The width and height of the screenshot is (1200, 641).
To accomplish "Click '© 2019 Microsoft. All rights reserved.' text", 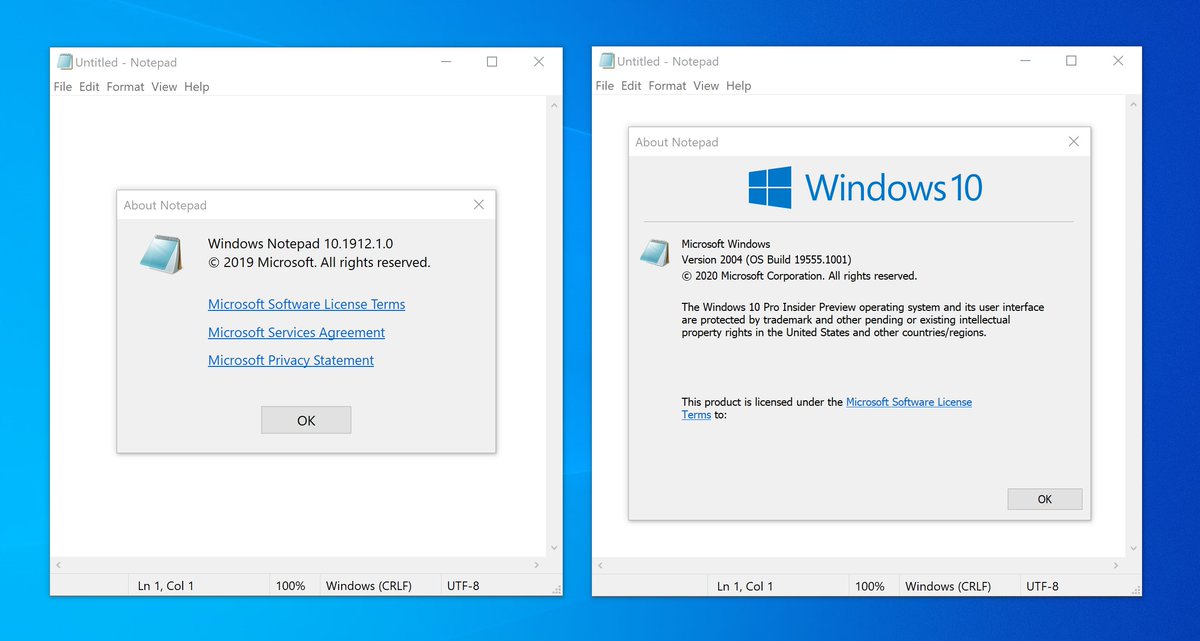I will coord(319,263).
